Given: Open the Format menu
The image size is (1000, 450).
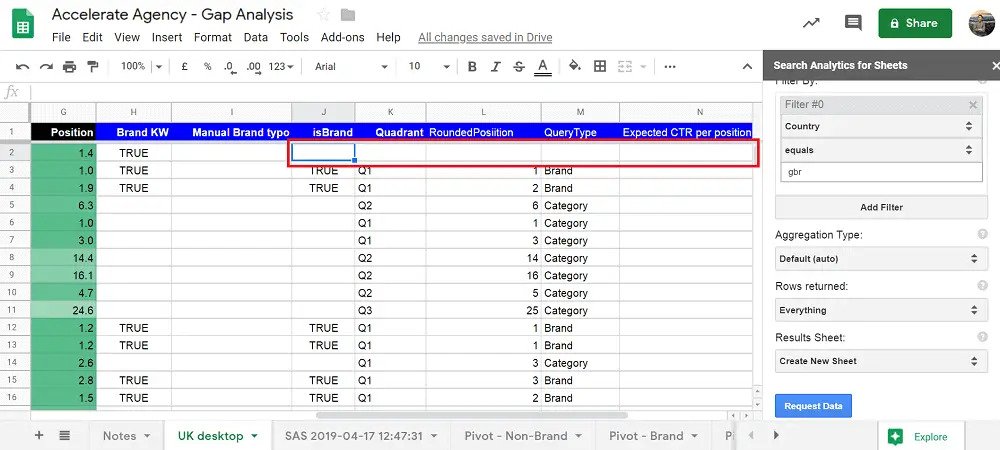Looking at the screenshot, I should [x=213, y=38].
